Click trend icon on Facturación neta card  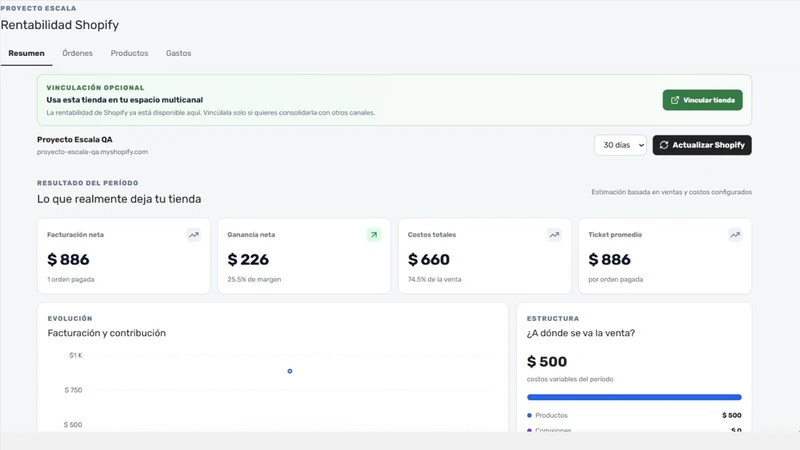(x=194, y=235)
